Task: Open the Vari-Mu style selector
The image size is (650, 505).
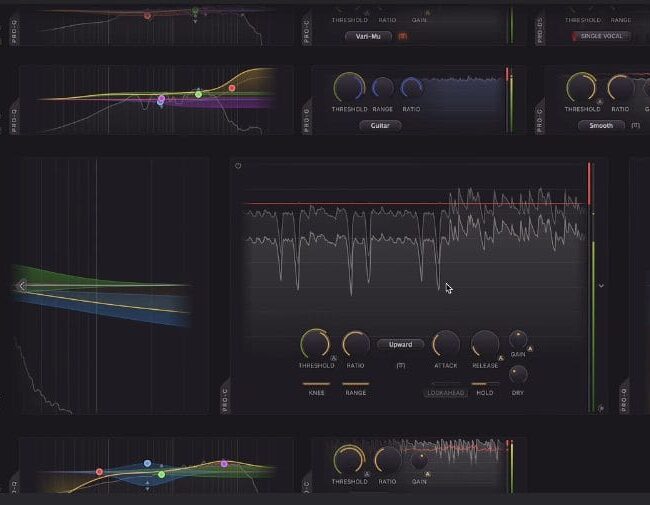Action: [369, 36]
